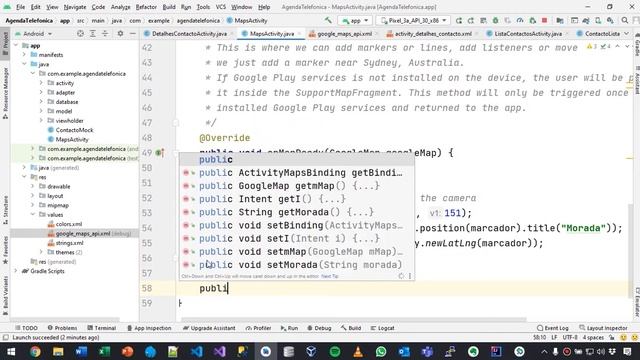The image size is (640, 360).
Task: Open the SDK Manager icon
Action: tap(610, 20)
